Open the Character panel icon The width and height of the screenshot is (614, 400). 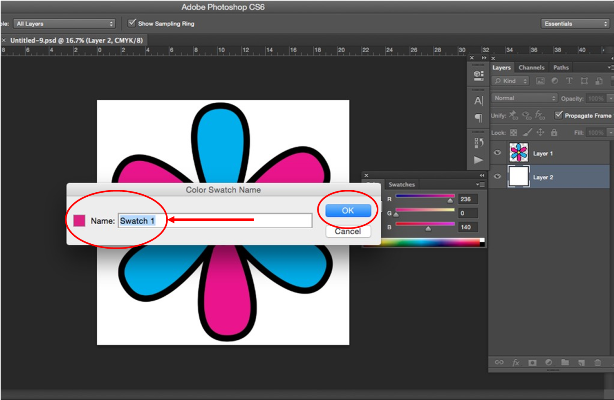click(478, 100)
